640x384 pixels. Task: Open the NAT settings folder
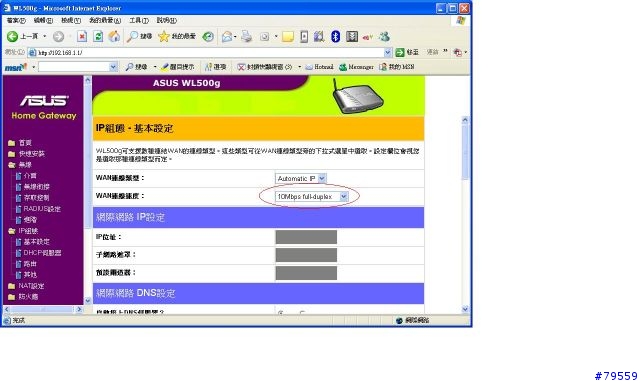pyautogui.click(x=26, y=286)
